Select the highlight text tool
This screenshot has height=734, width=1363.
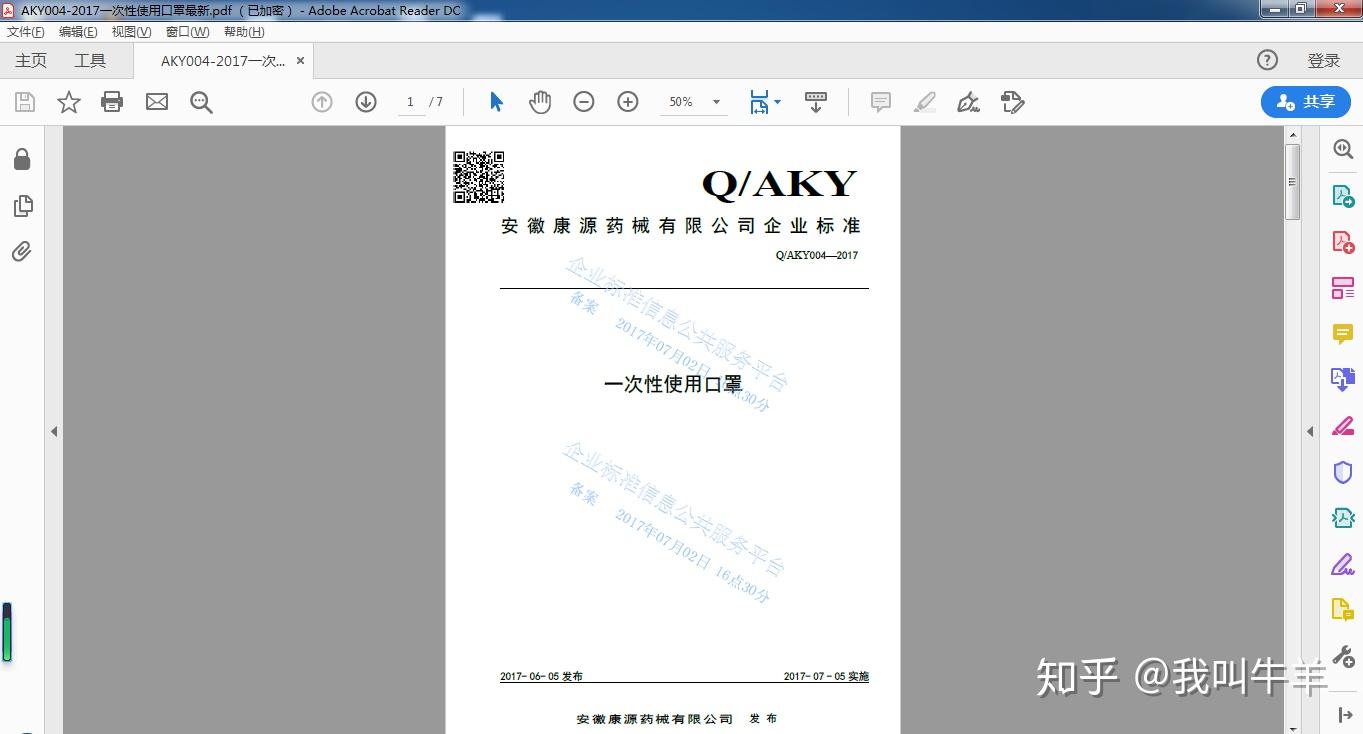[925, 102]
